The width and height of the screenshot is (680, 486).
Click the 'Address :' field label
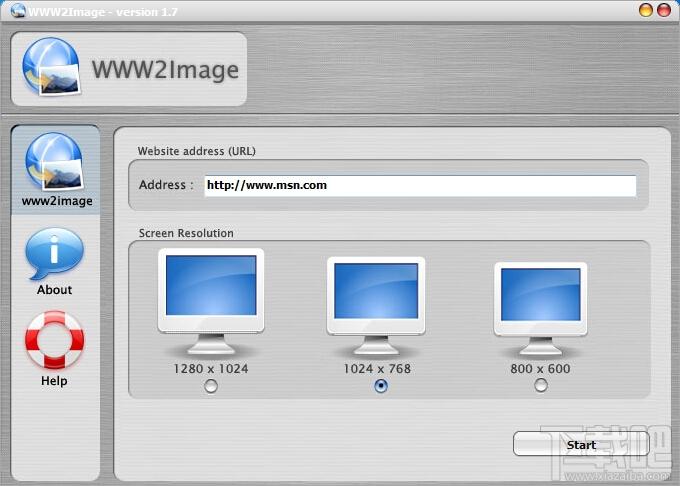166,185
